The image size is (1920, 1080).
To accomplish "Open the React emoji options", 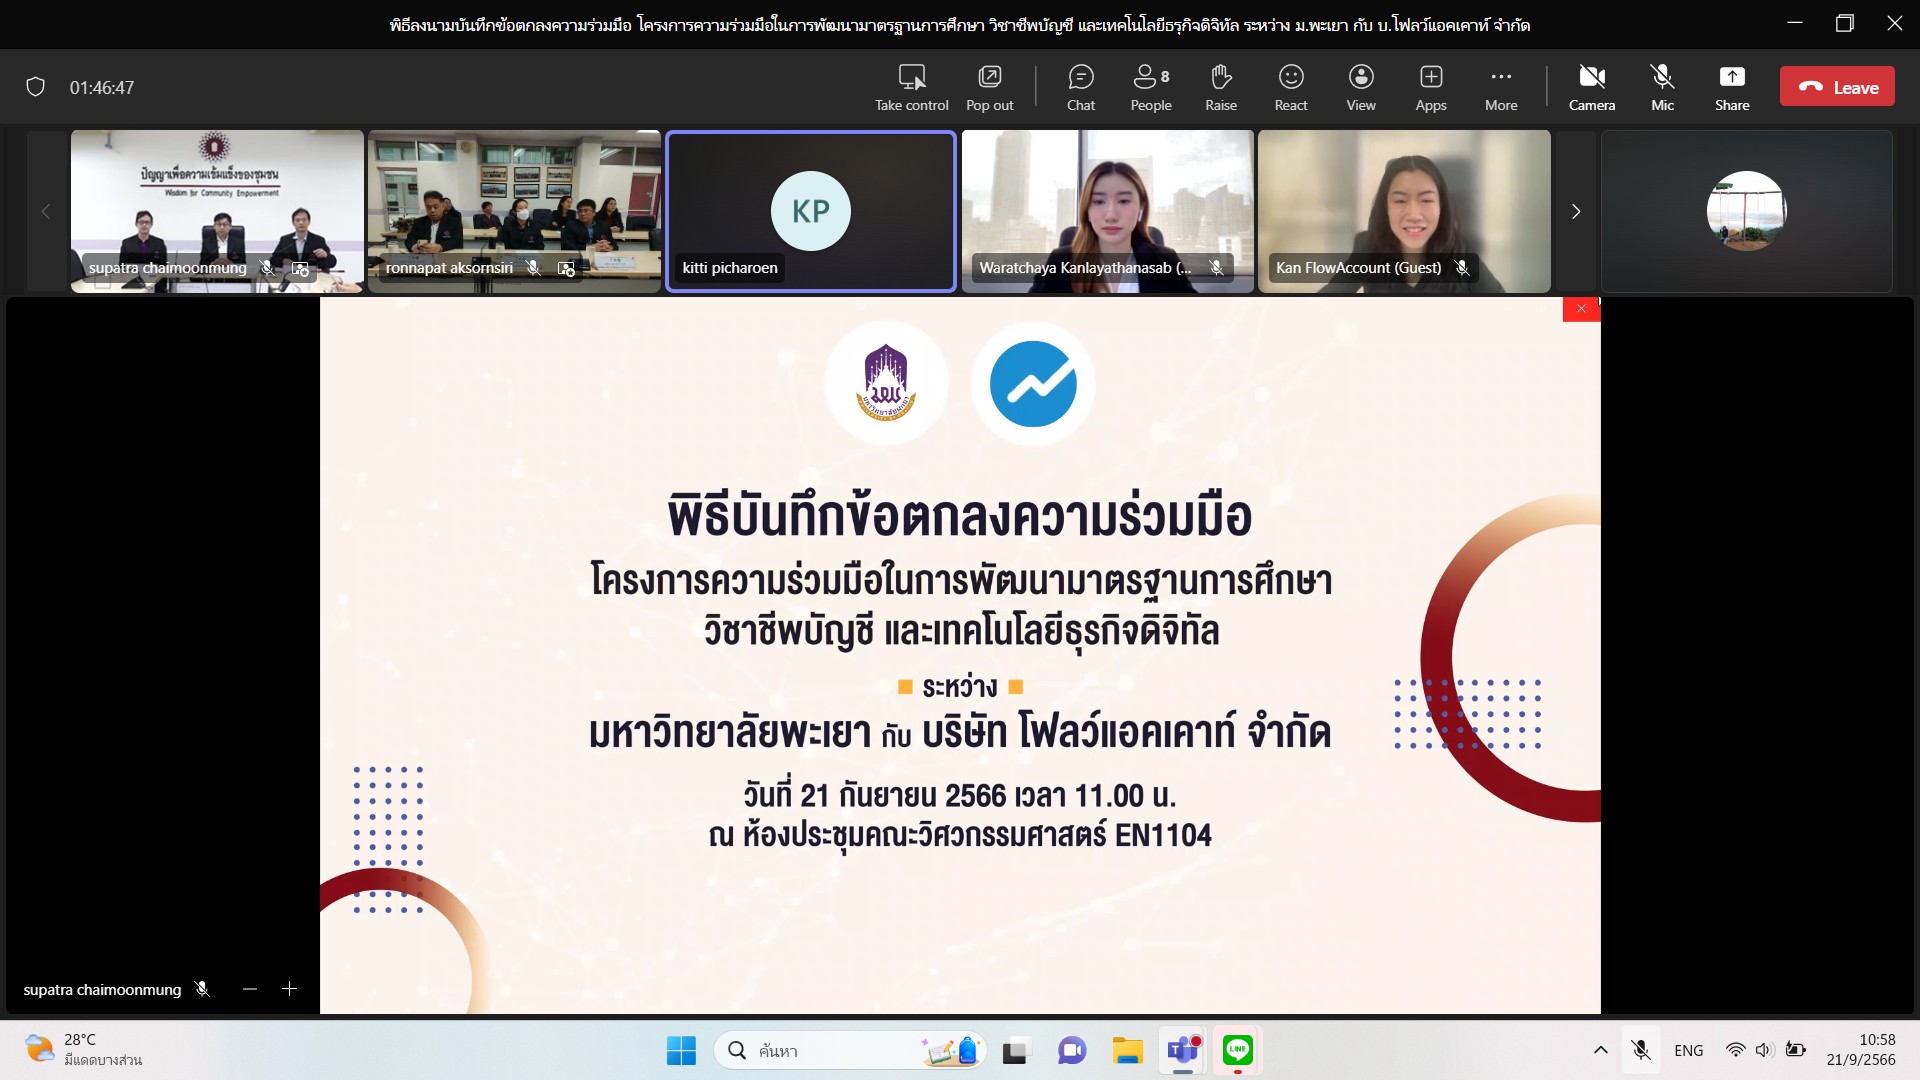I will [x=1291, y=88].
